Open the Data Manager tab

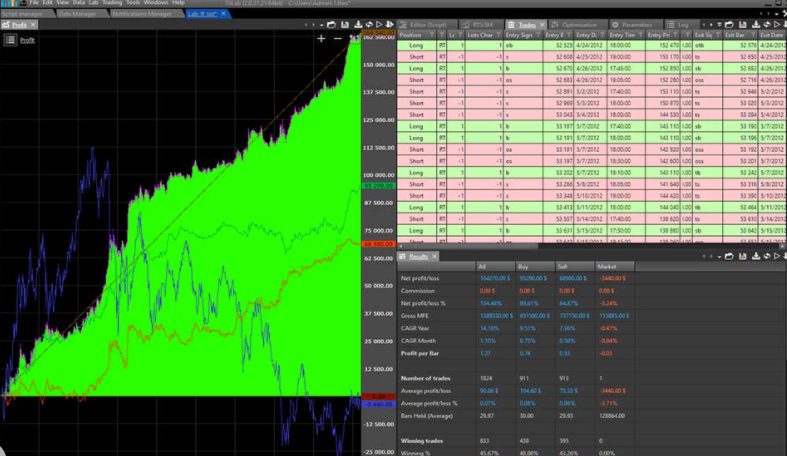click(76, 14)
